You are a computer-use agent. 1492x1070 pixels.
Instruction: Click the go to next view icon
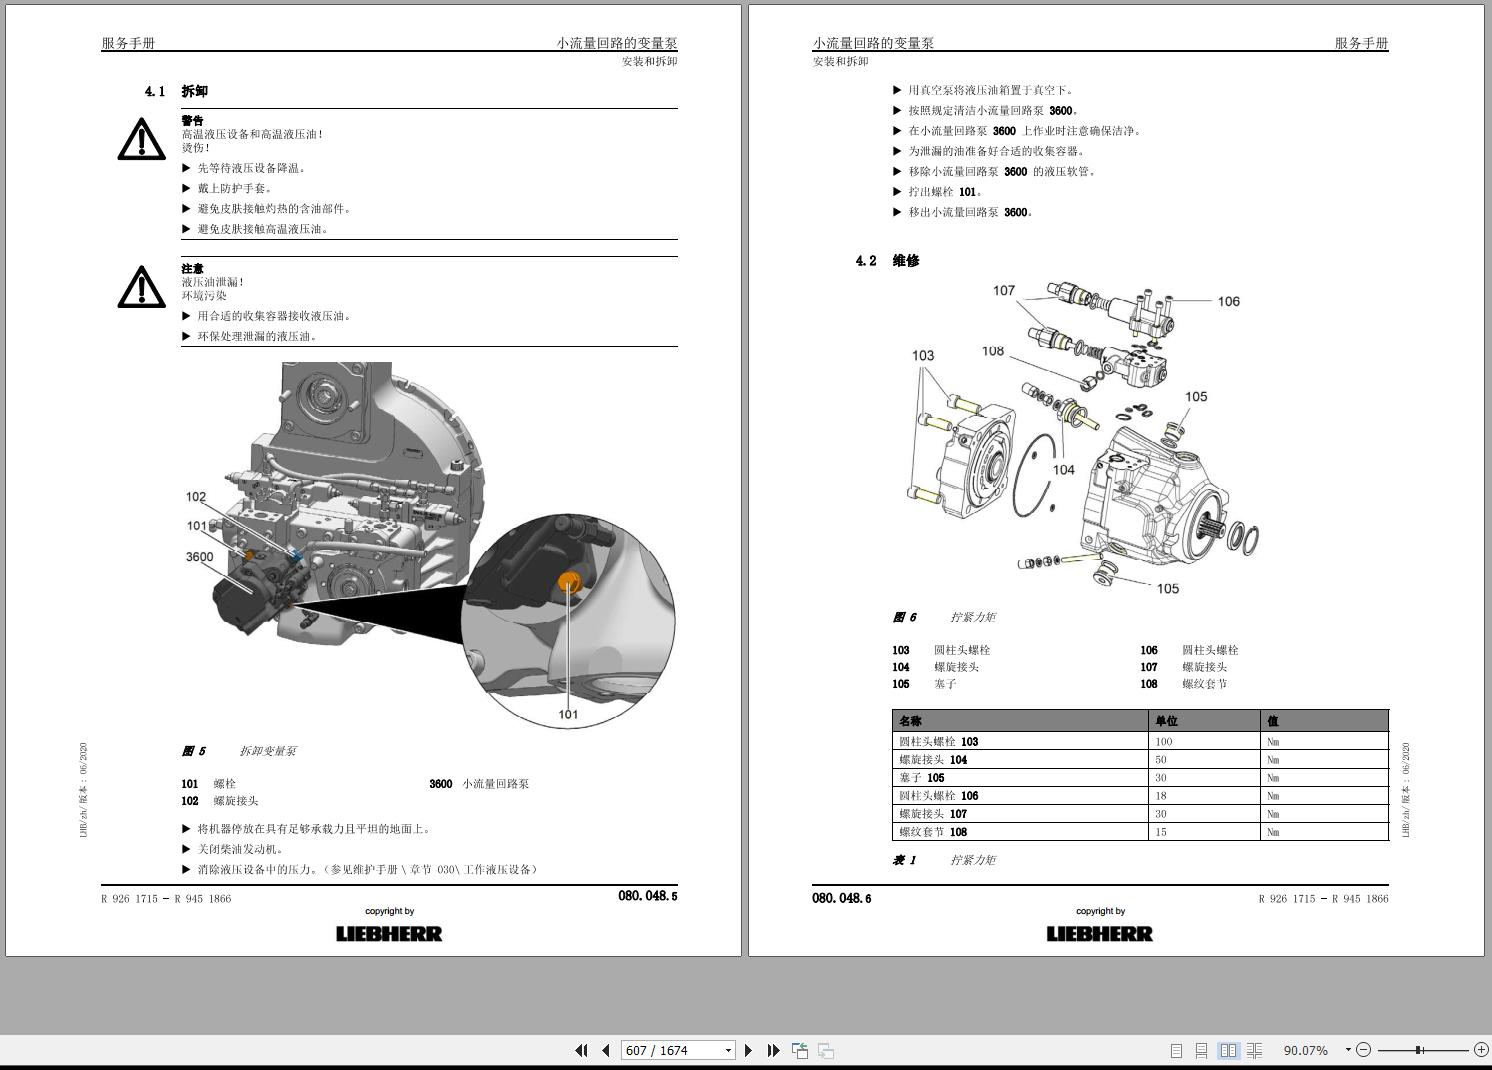coord(826,1050)
